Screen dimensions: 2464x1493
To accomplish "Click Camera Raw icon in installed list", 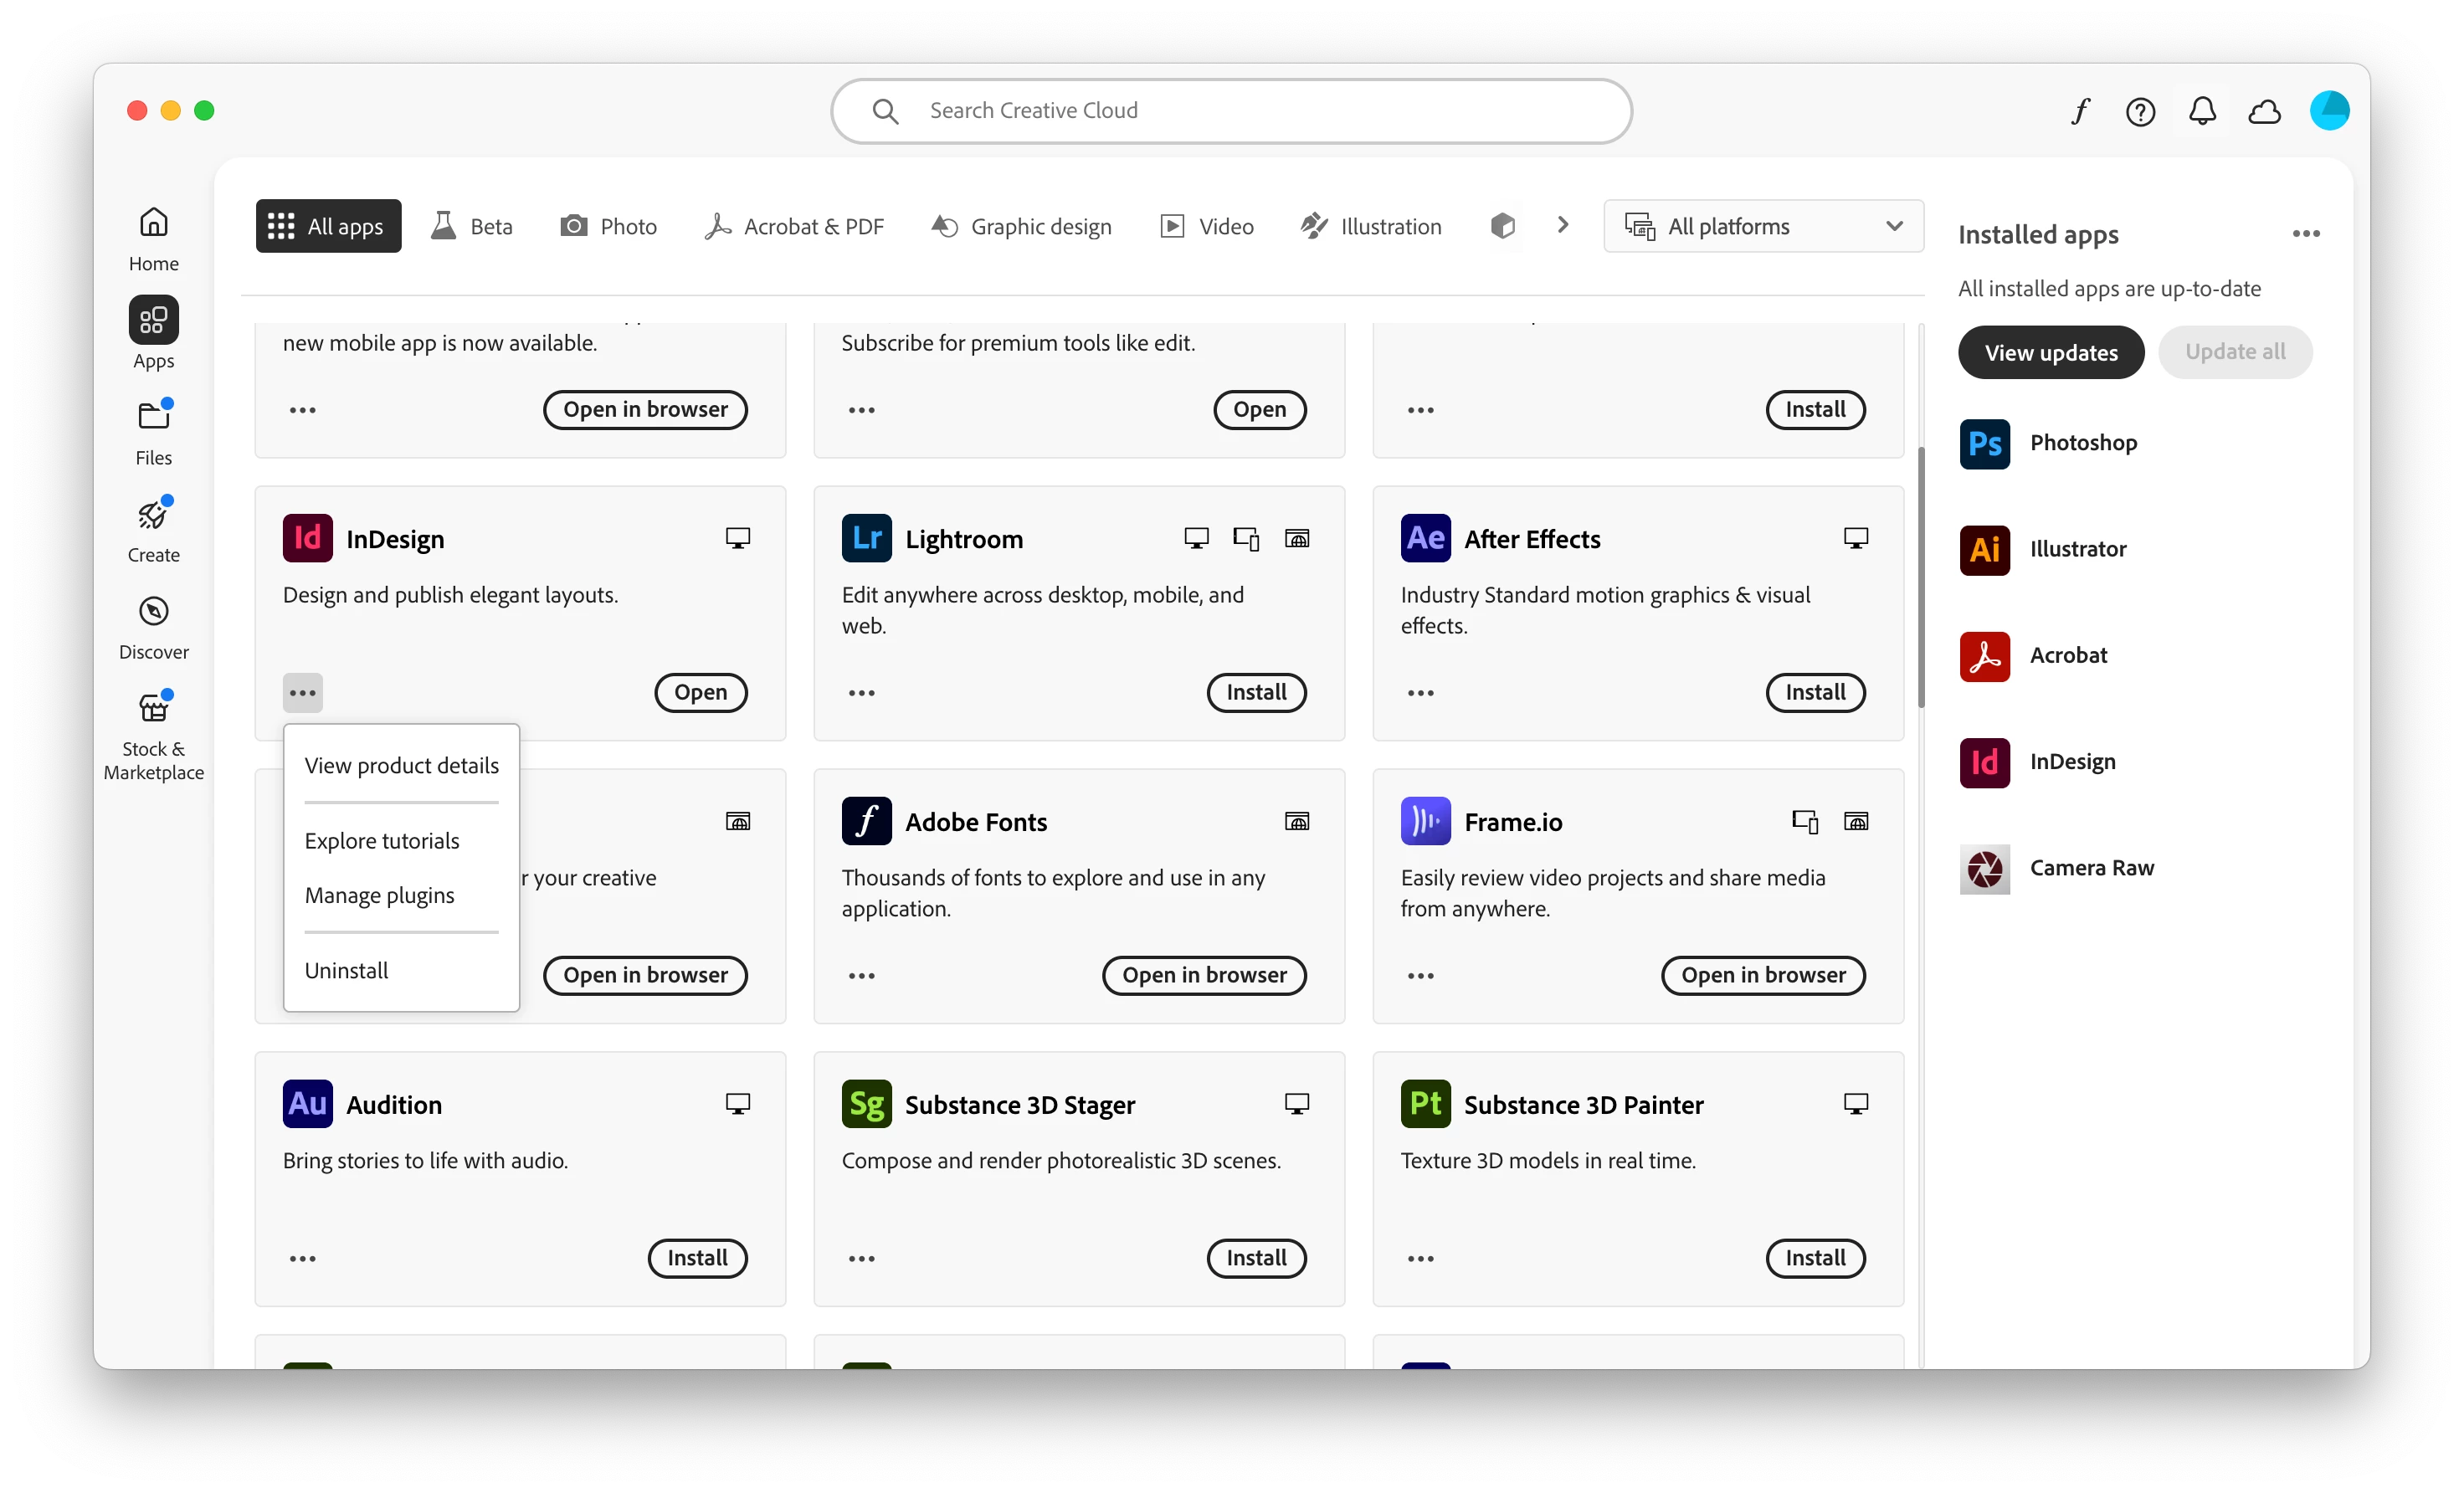I will (x=1984, y=868).
